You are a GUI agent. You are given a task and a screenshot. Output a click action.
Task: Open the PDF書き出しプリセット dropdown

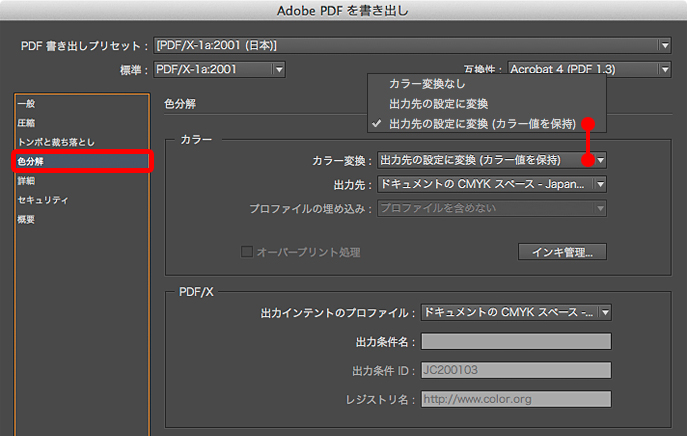coord(412,45)
